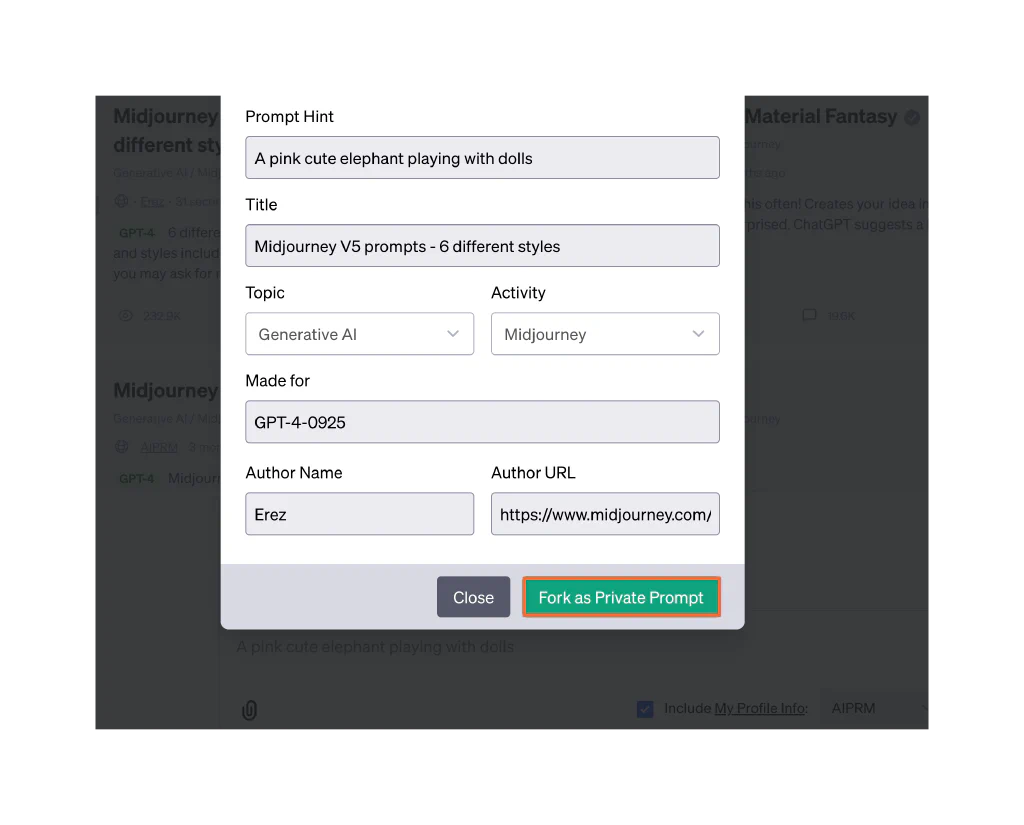Click the views eye icon

(126, 316)
